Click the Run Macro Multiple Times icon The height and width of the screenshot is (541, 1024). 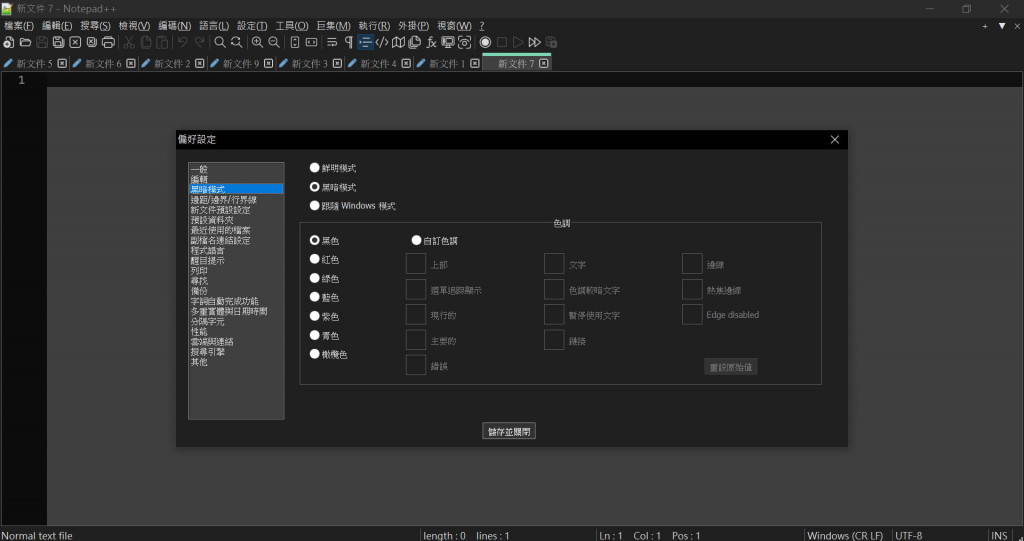point(535,42)
